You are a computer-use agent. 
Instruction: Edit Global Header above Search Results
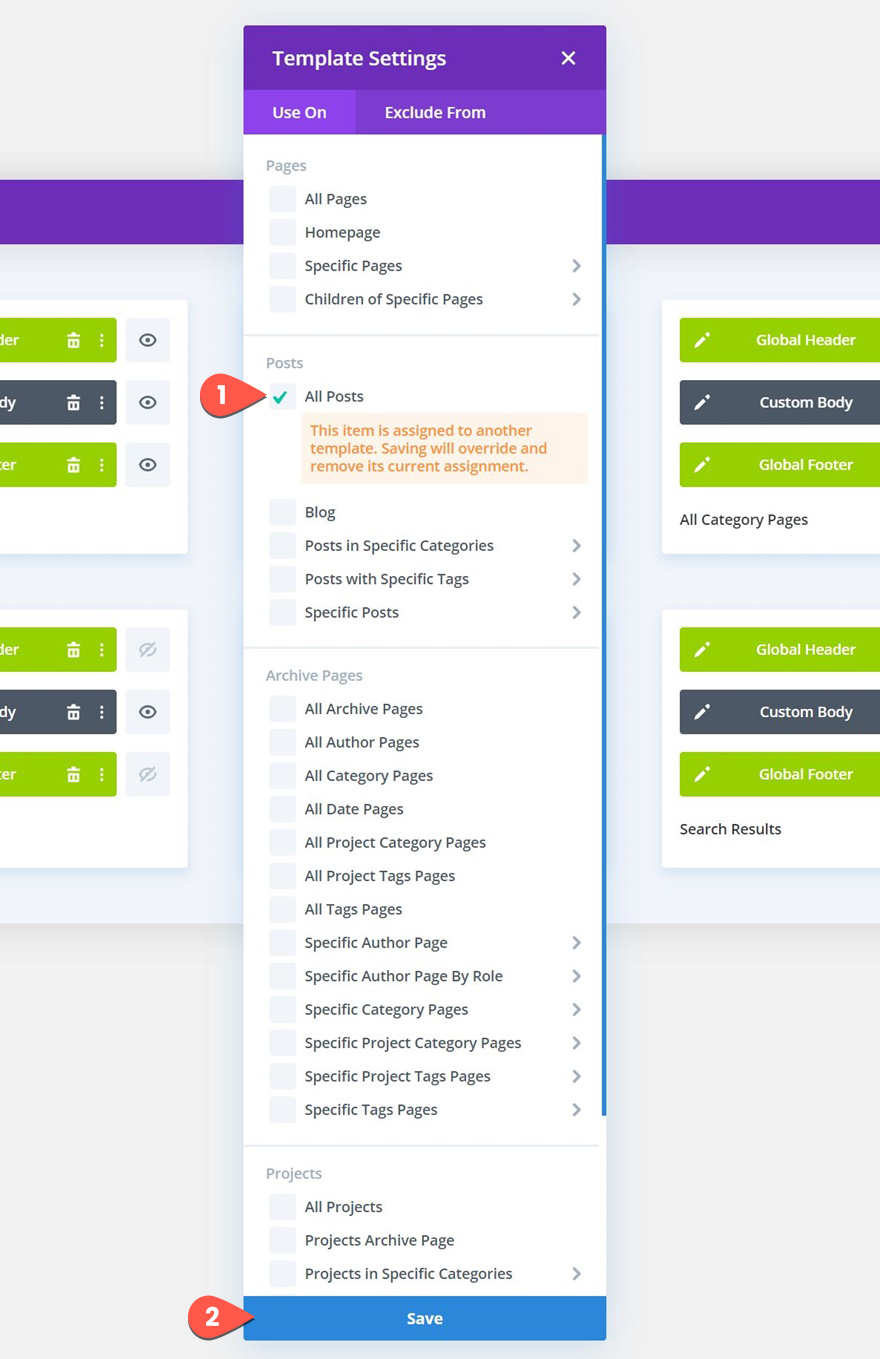(x=702, y=650)
